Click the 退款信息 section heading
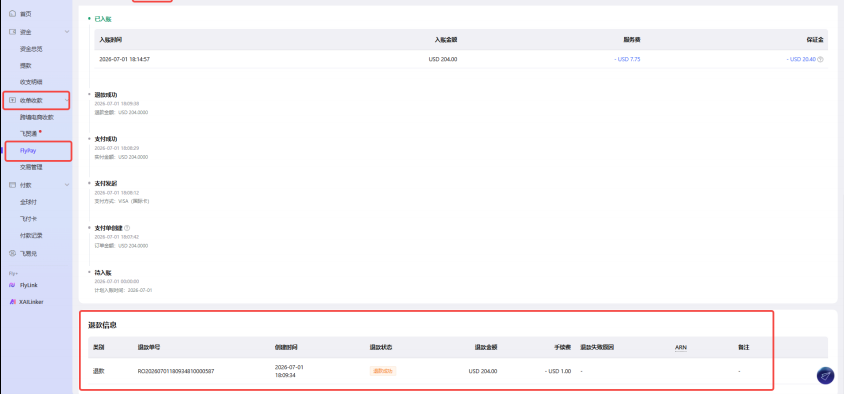Viewport: 844px width, 394px height. click(x=103, y=325)
